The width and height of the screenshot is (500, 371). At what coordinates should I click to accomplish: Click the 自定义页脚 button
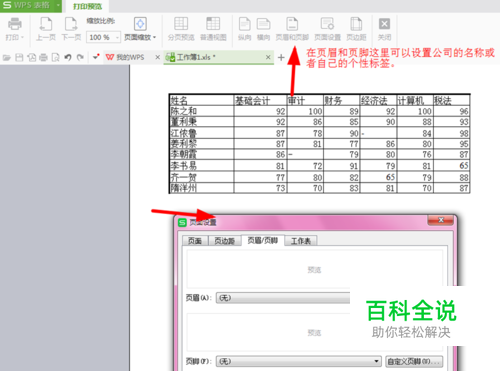(x=414, y=361)
